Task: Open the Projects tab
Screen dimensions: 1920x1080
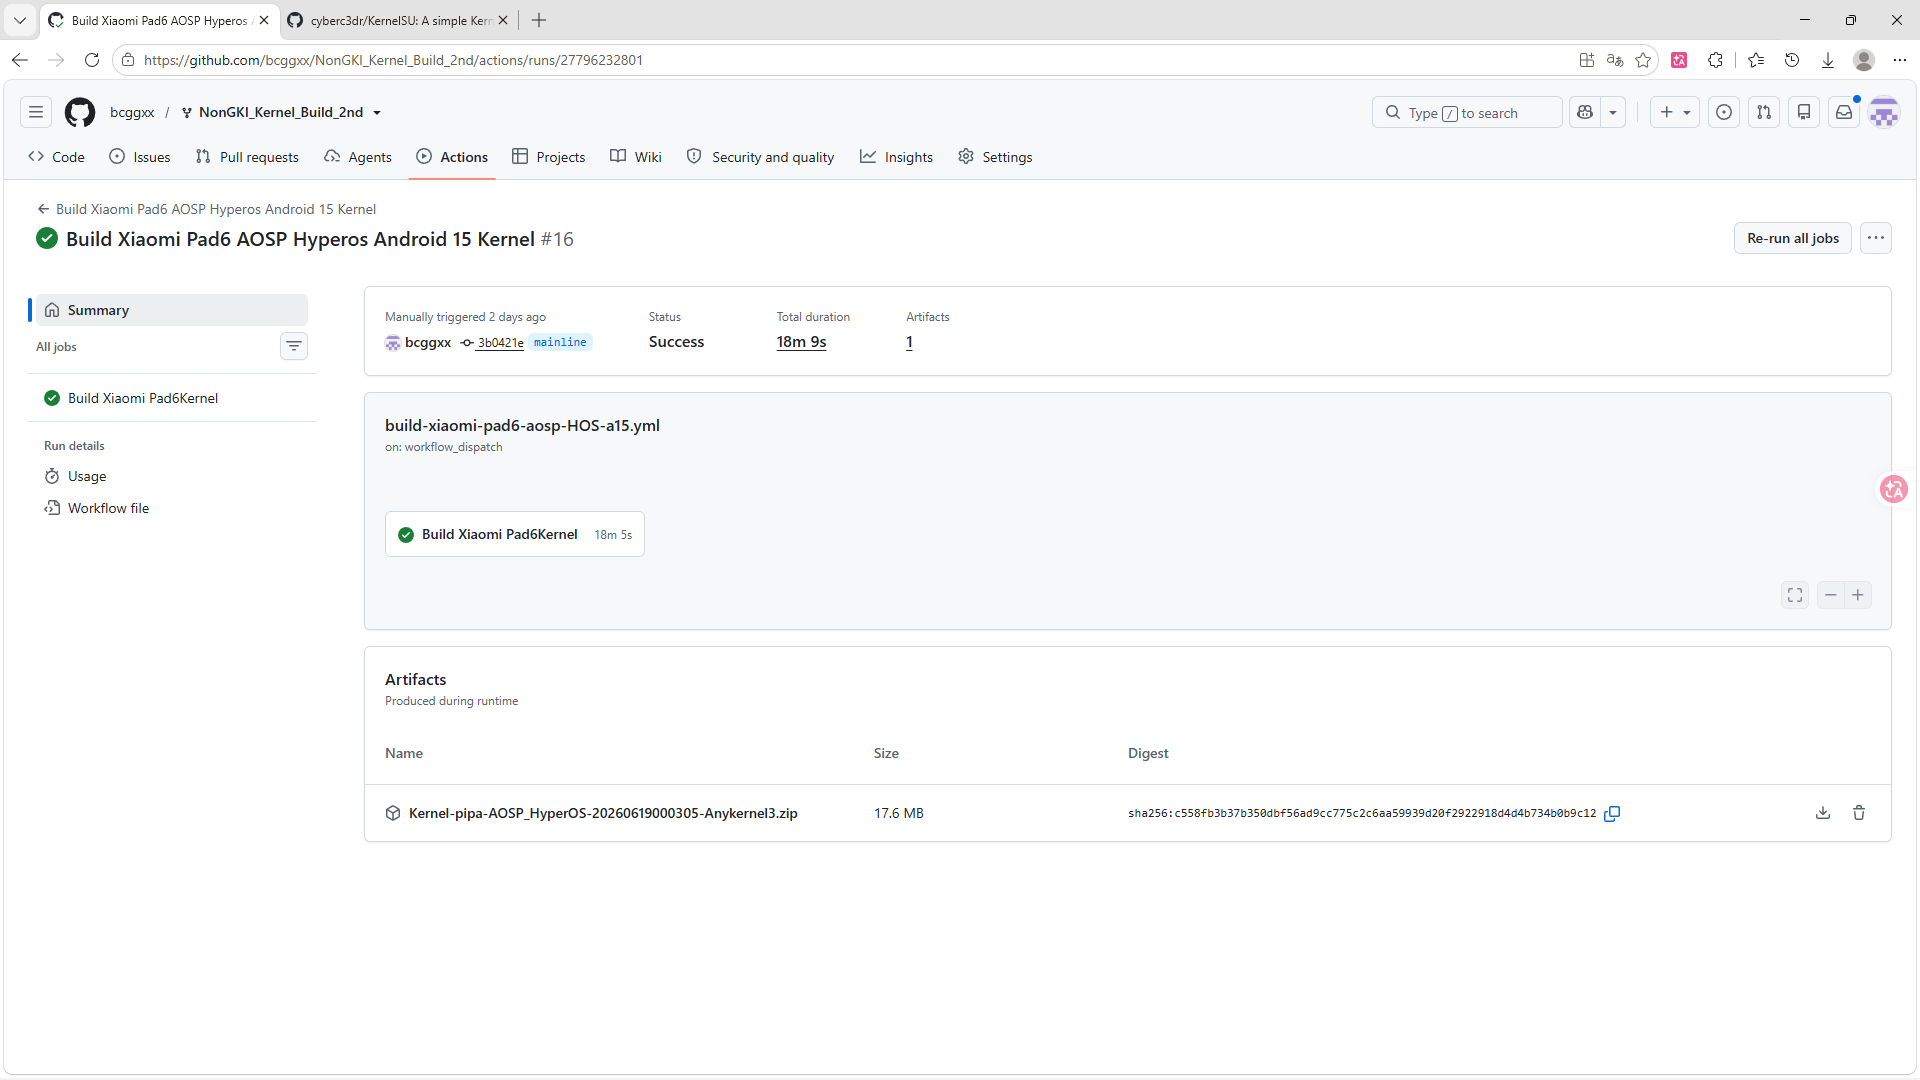Action: (x=549, y=157)
